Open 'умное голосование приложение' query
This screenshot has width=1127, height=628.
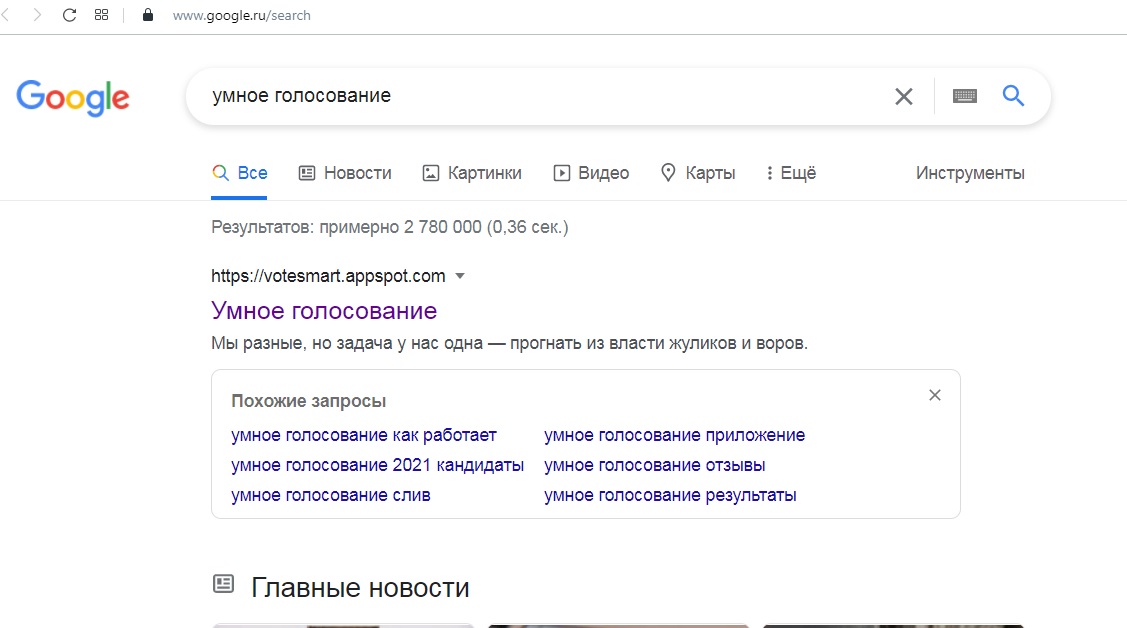coord(674,435)
